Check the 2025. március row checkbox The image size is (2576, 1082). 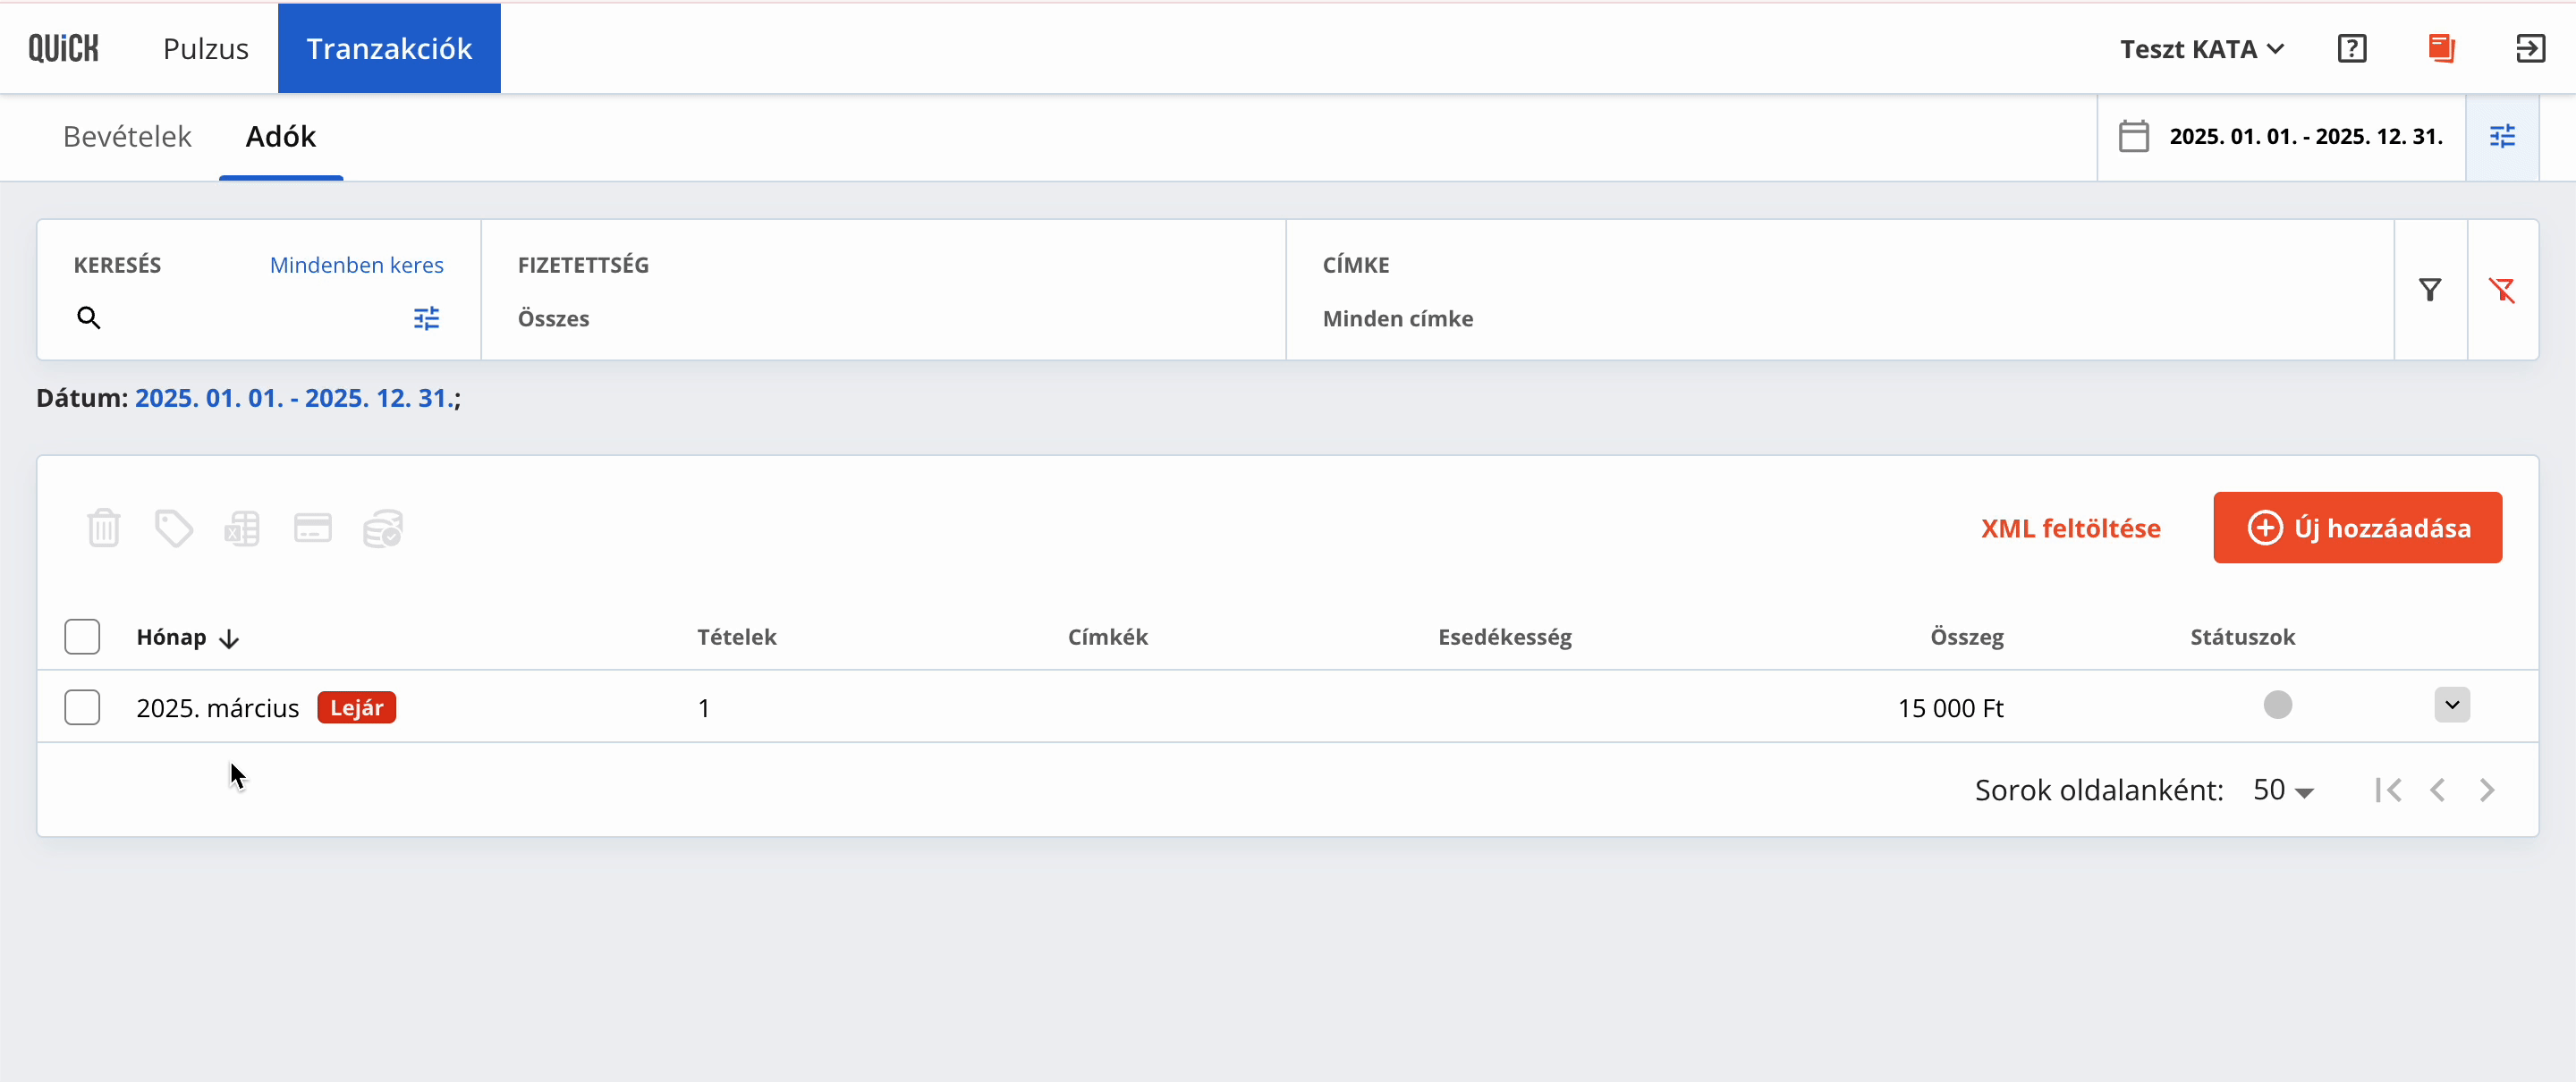(x=82, y=707)
